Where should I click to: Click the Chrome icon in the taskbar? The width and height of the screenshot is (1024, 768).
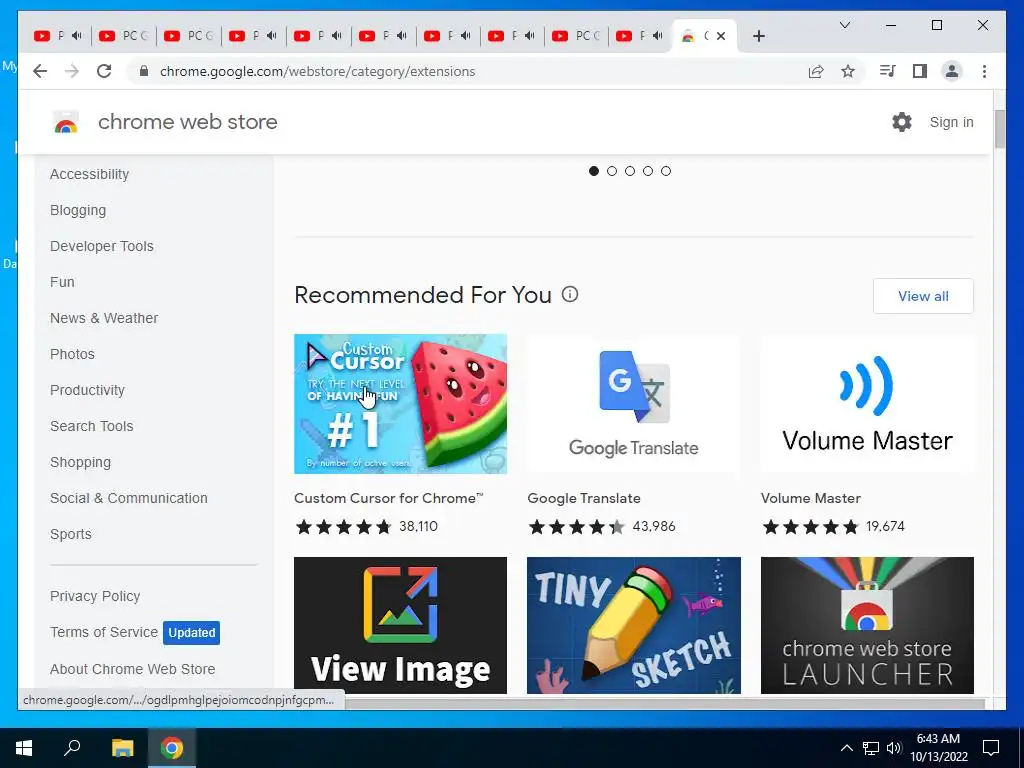(172, 748)
